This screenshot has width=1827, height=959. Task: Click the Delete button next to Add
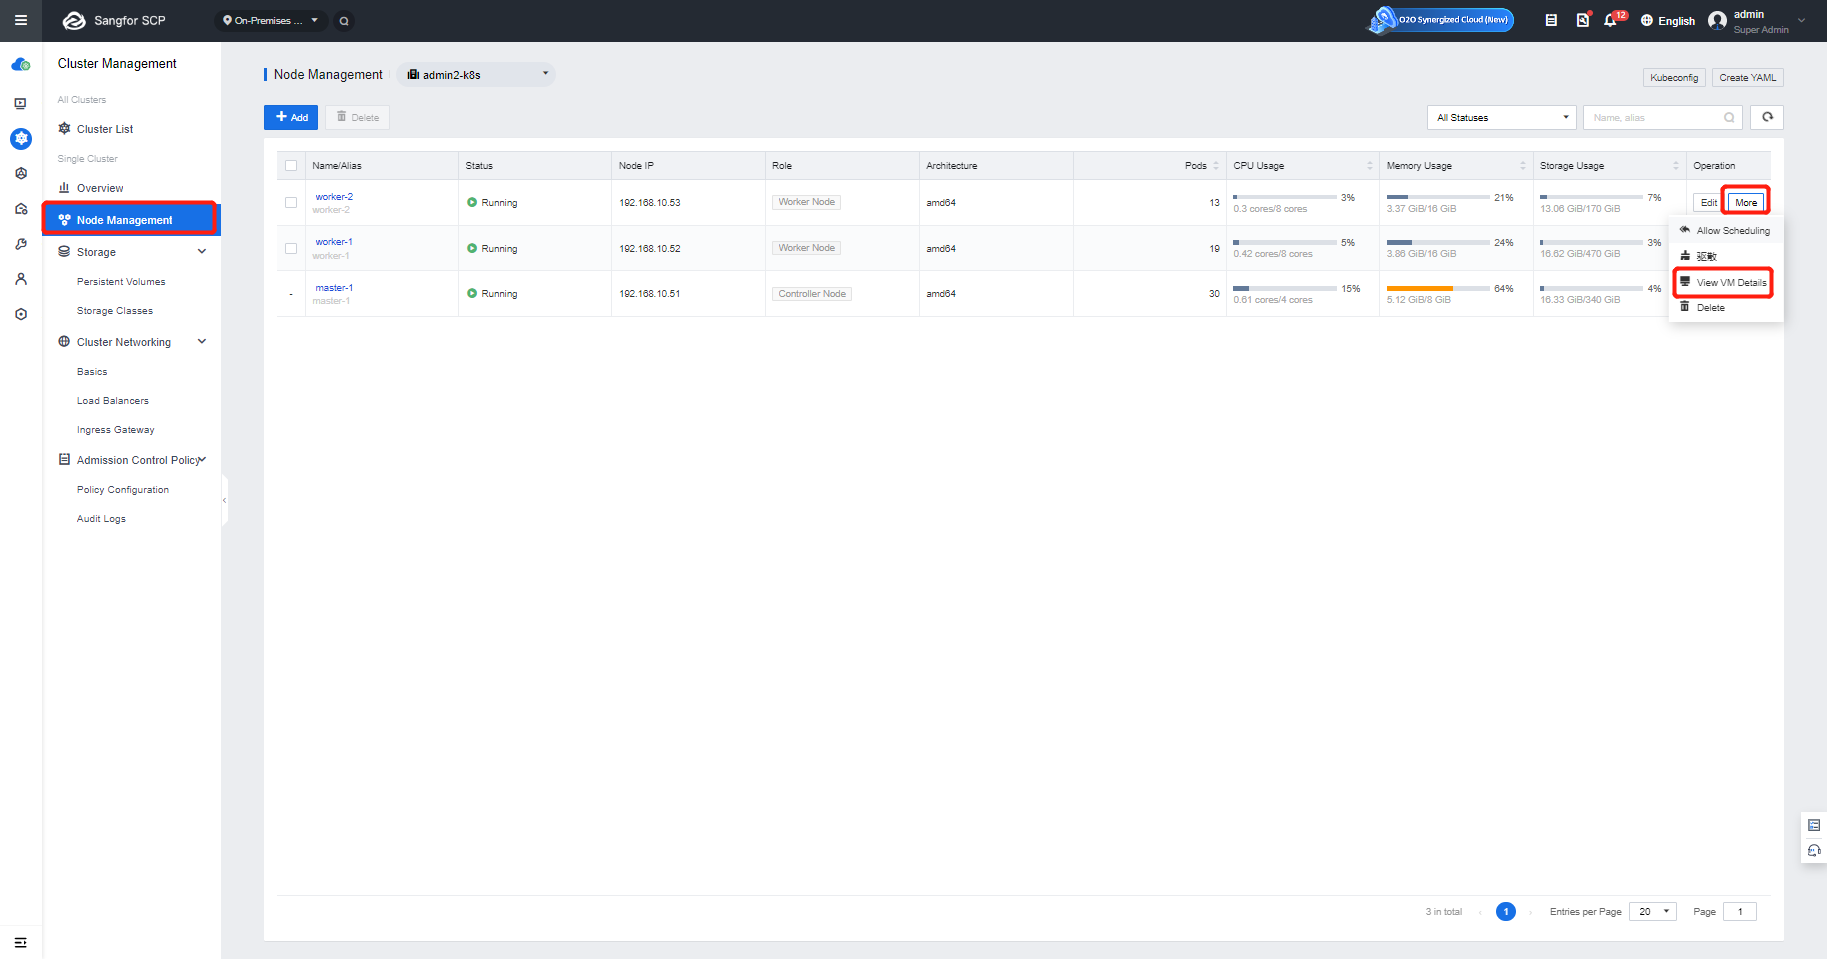357,117
